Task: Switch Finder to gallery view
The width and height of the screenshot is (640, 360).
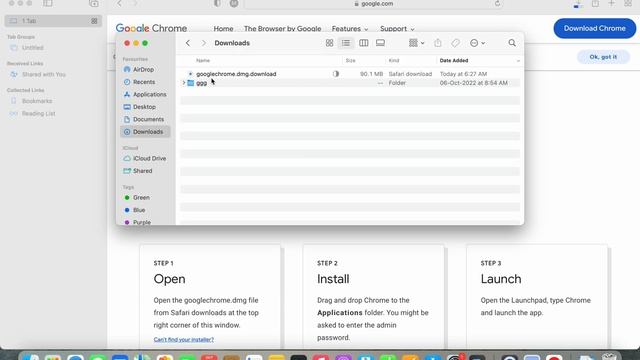Action: pos(380,43)
